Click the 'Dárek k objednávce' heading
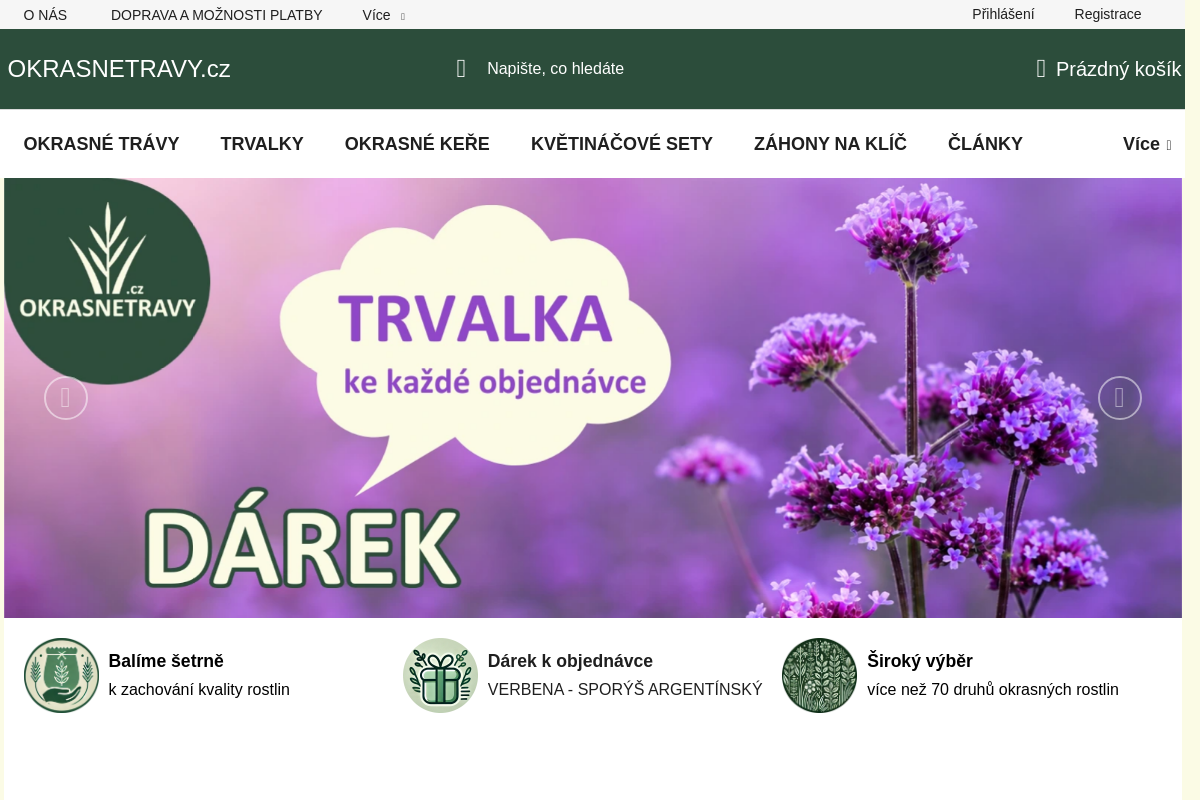 [570, 661]
